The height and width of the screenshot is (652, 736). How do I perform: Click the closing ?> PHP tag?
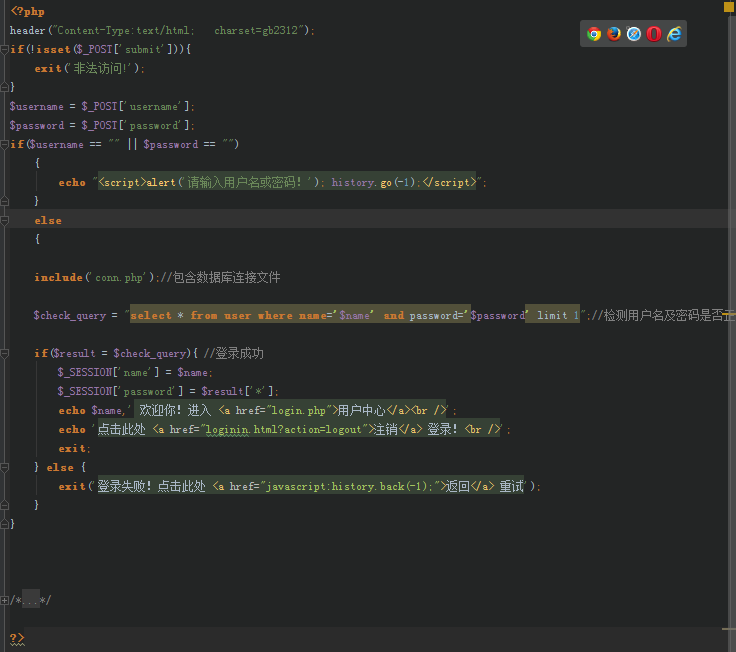tap(17, 638)
